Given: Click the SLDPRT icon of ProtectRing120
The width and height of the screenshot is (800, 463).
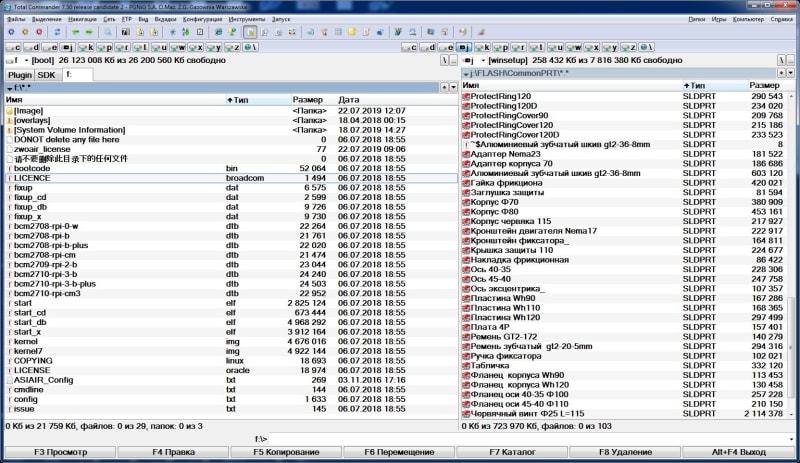Looking at the screenshot, I should (x=466, y=96).
